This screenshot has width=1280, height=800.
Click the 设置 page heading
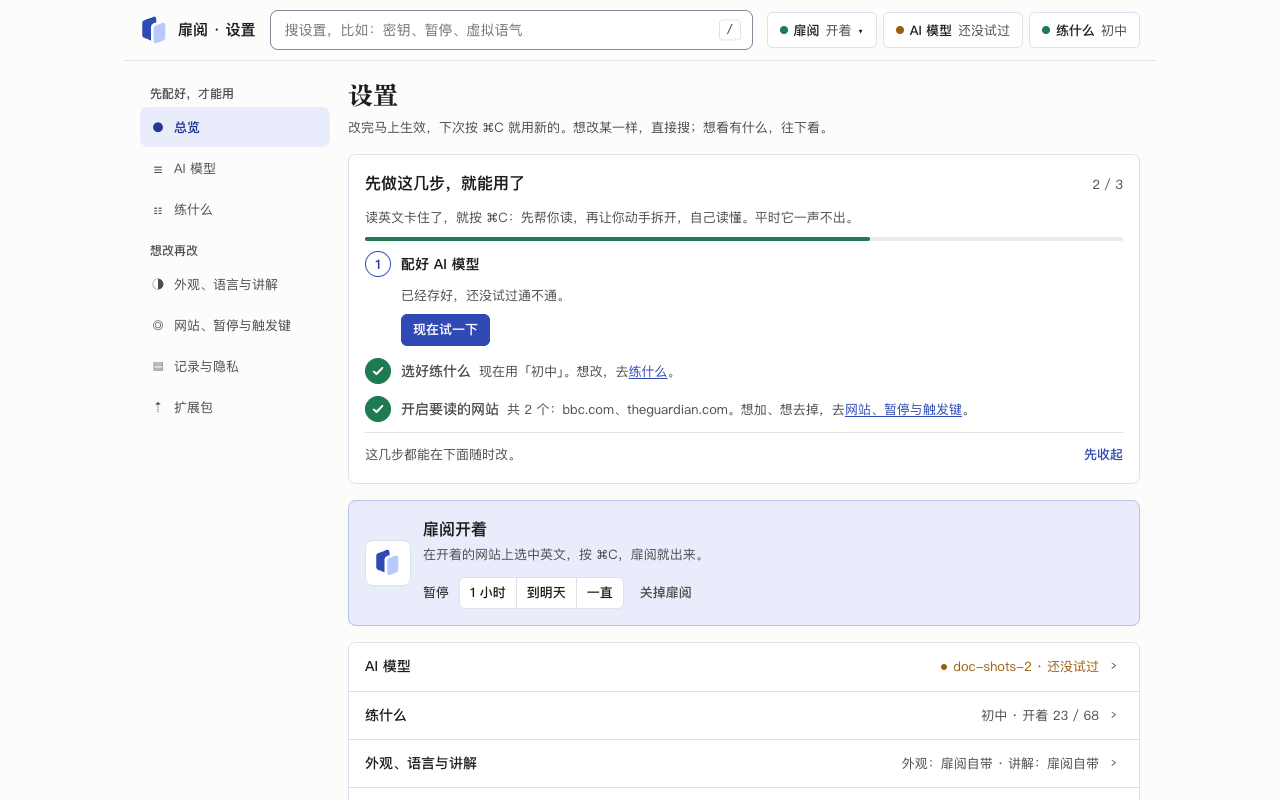point(373,96)
